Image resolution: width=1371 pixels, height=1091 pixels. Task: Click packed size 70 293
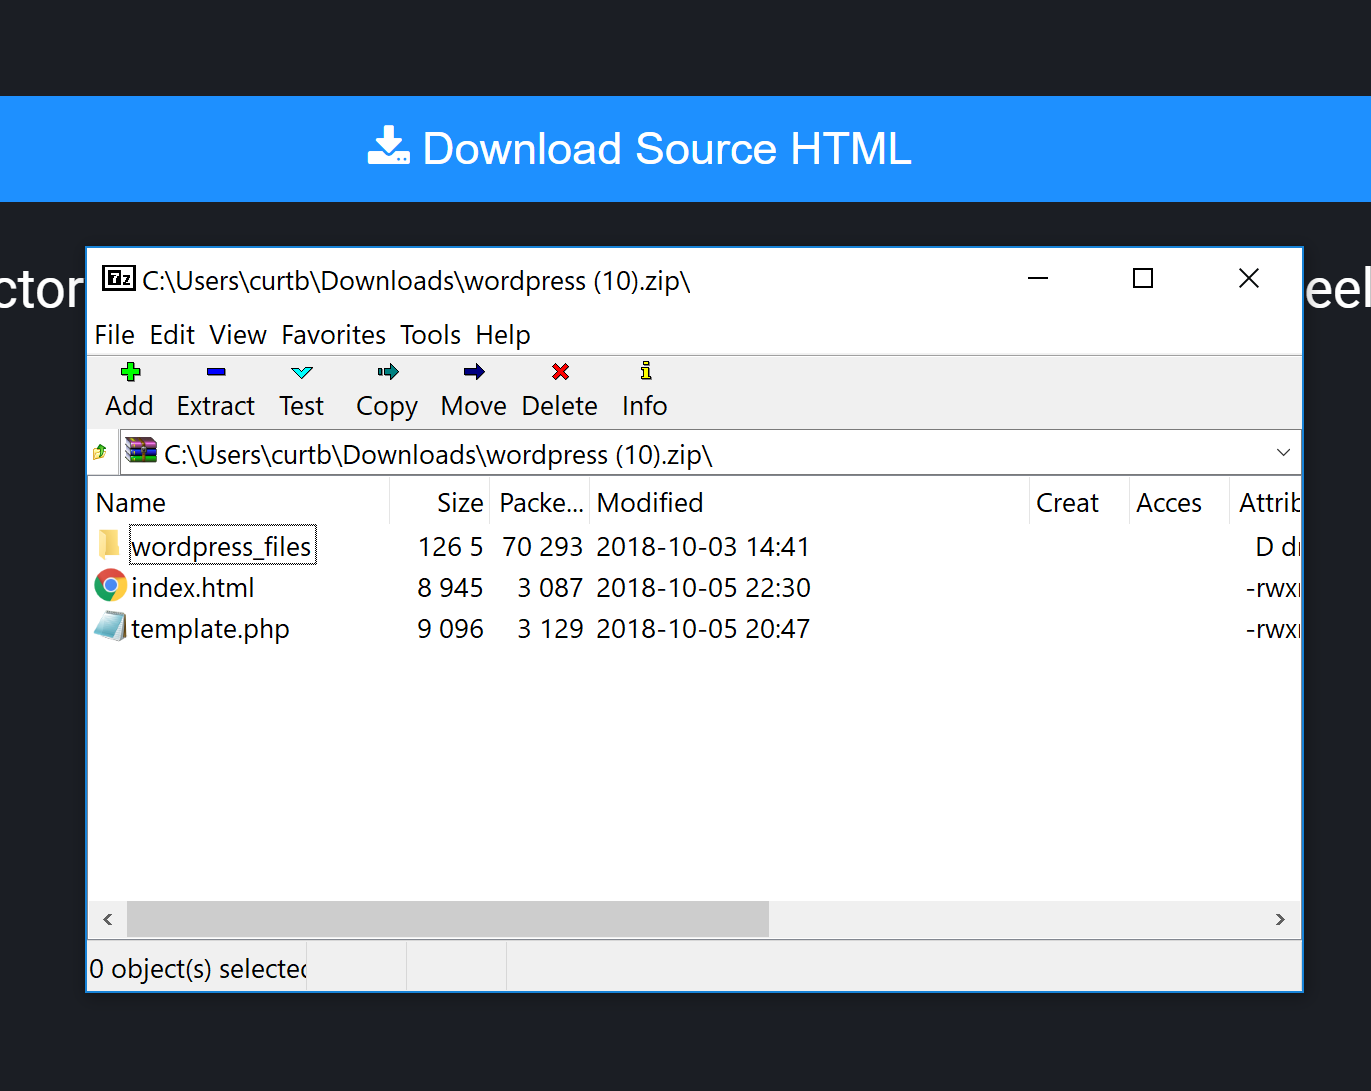click(542, 547)
